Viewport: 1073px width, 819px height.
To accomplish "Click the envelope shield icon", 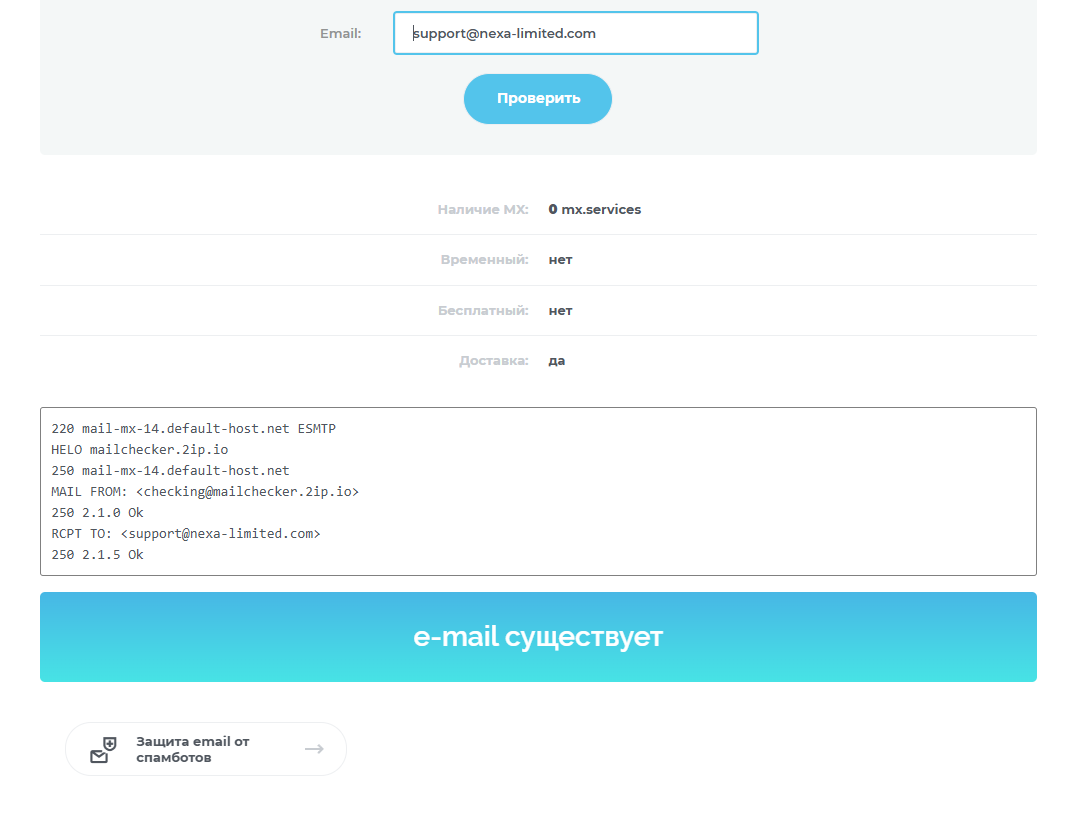I will click(x=103, y=750).
